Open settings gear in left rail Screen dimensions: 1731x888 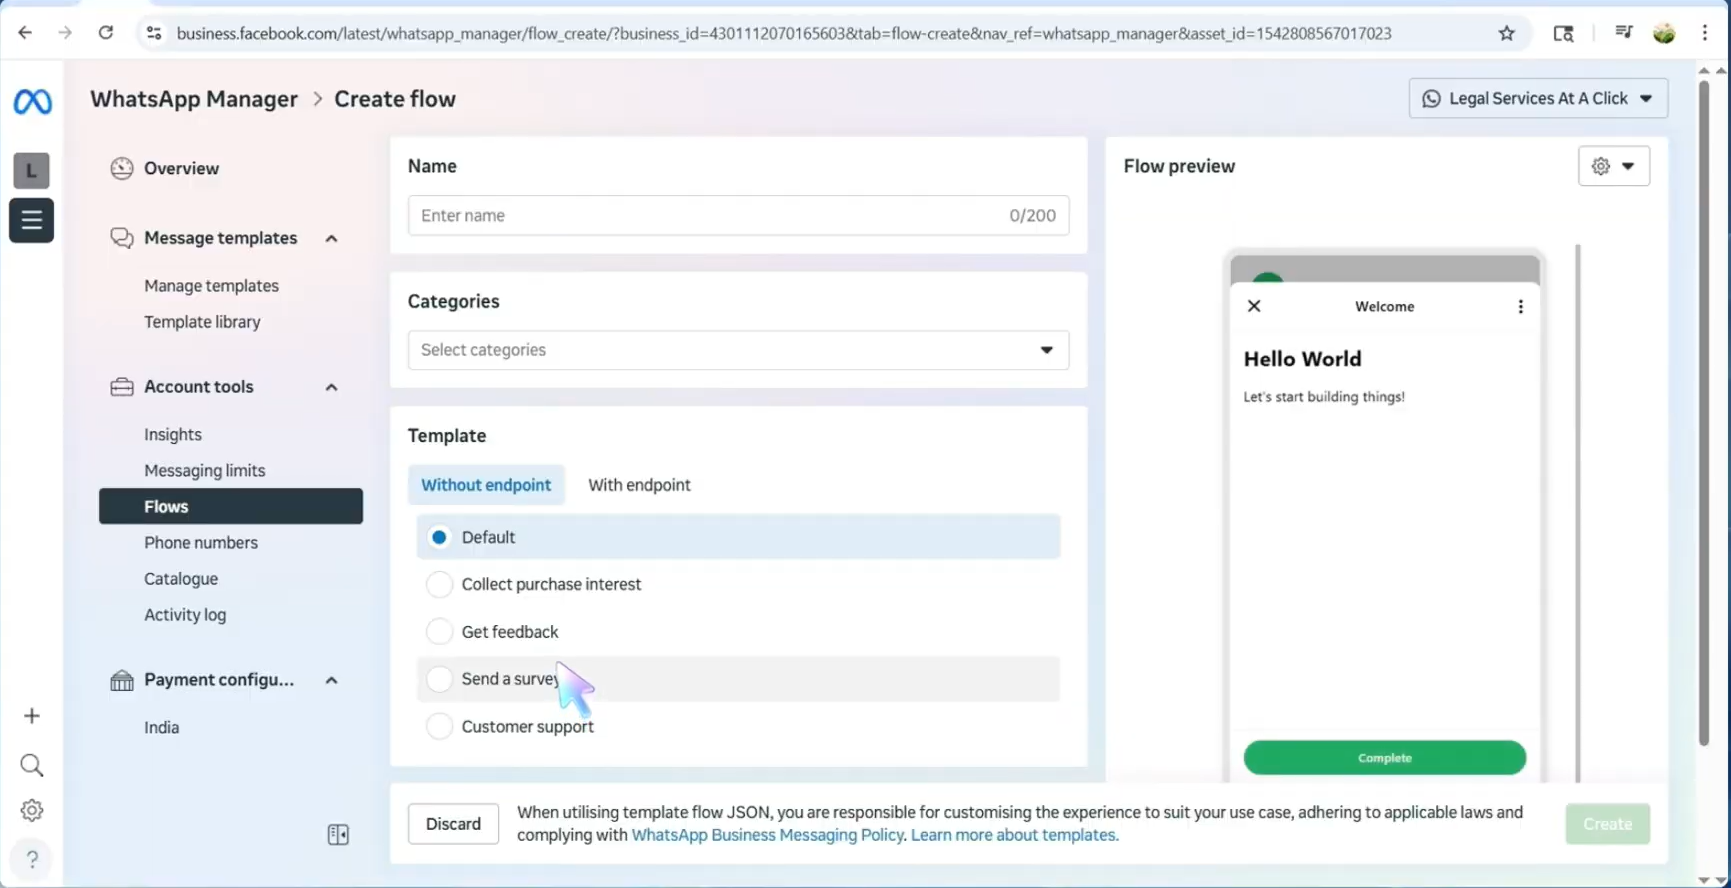[32, 810]
